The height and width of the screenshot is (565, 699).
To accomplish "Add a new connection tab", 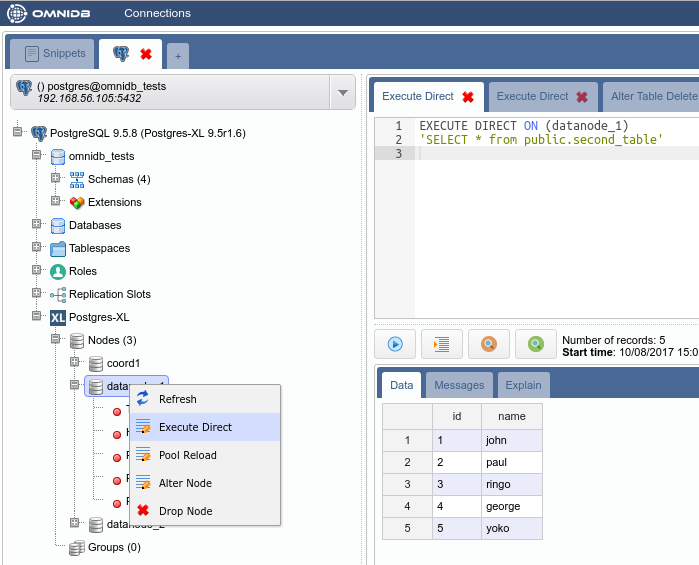I will (177, 56).
